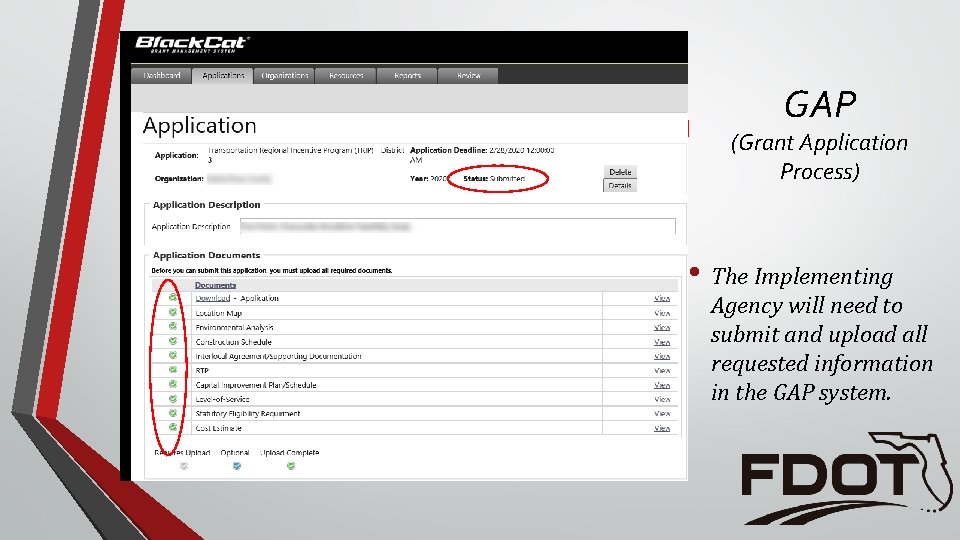This screenshot has height=540, width=960.
Task: View the Interlocal Agreement/Supporting Documentation file
Action: (662, 356)
